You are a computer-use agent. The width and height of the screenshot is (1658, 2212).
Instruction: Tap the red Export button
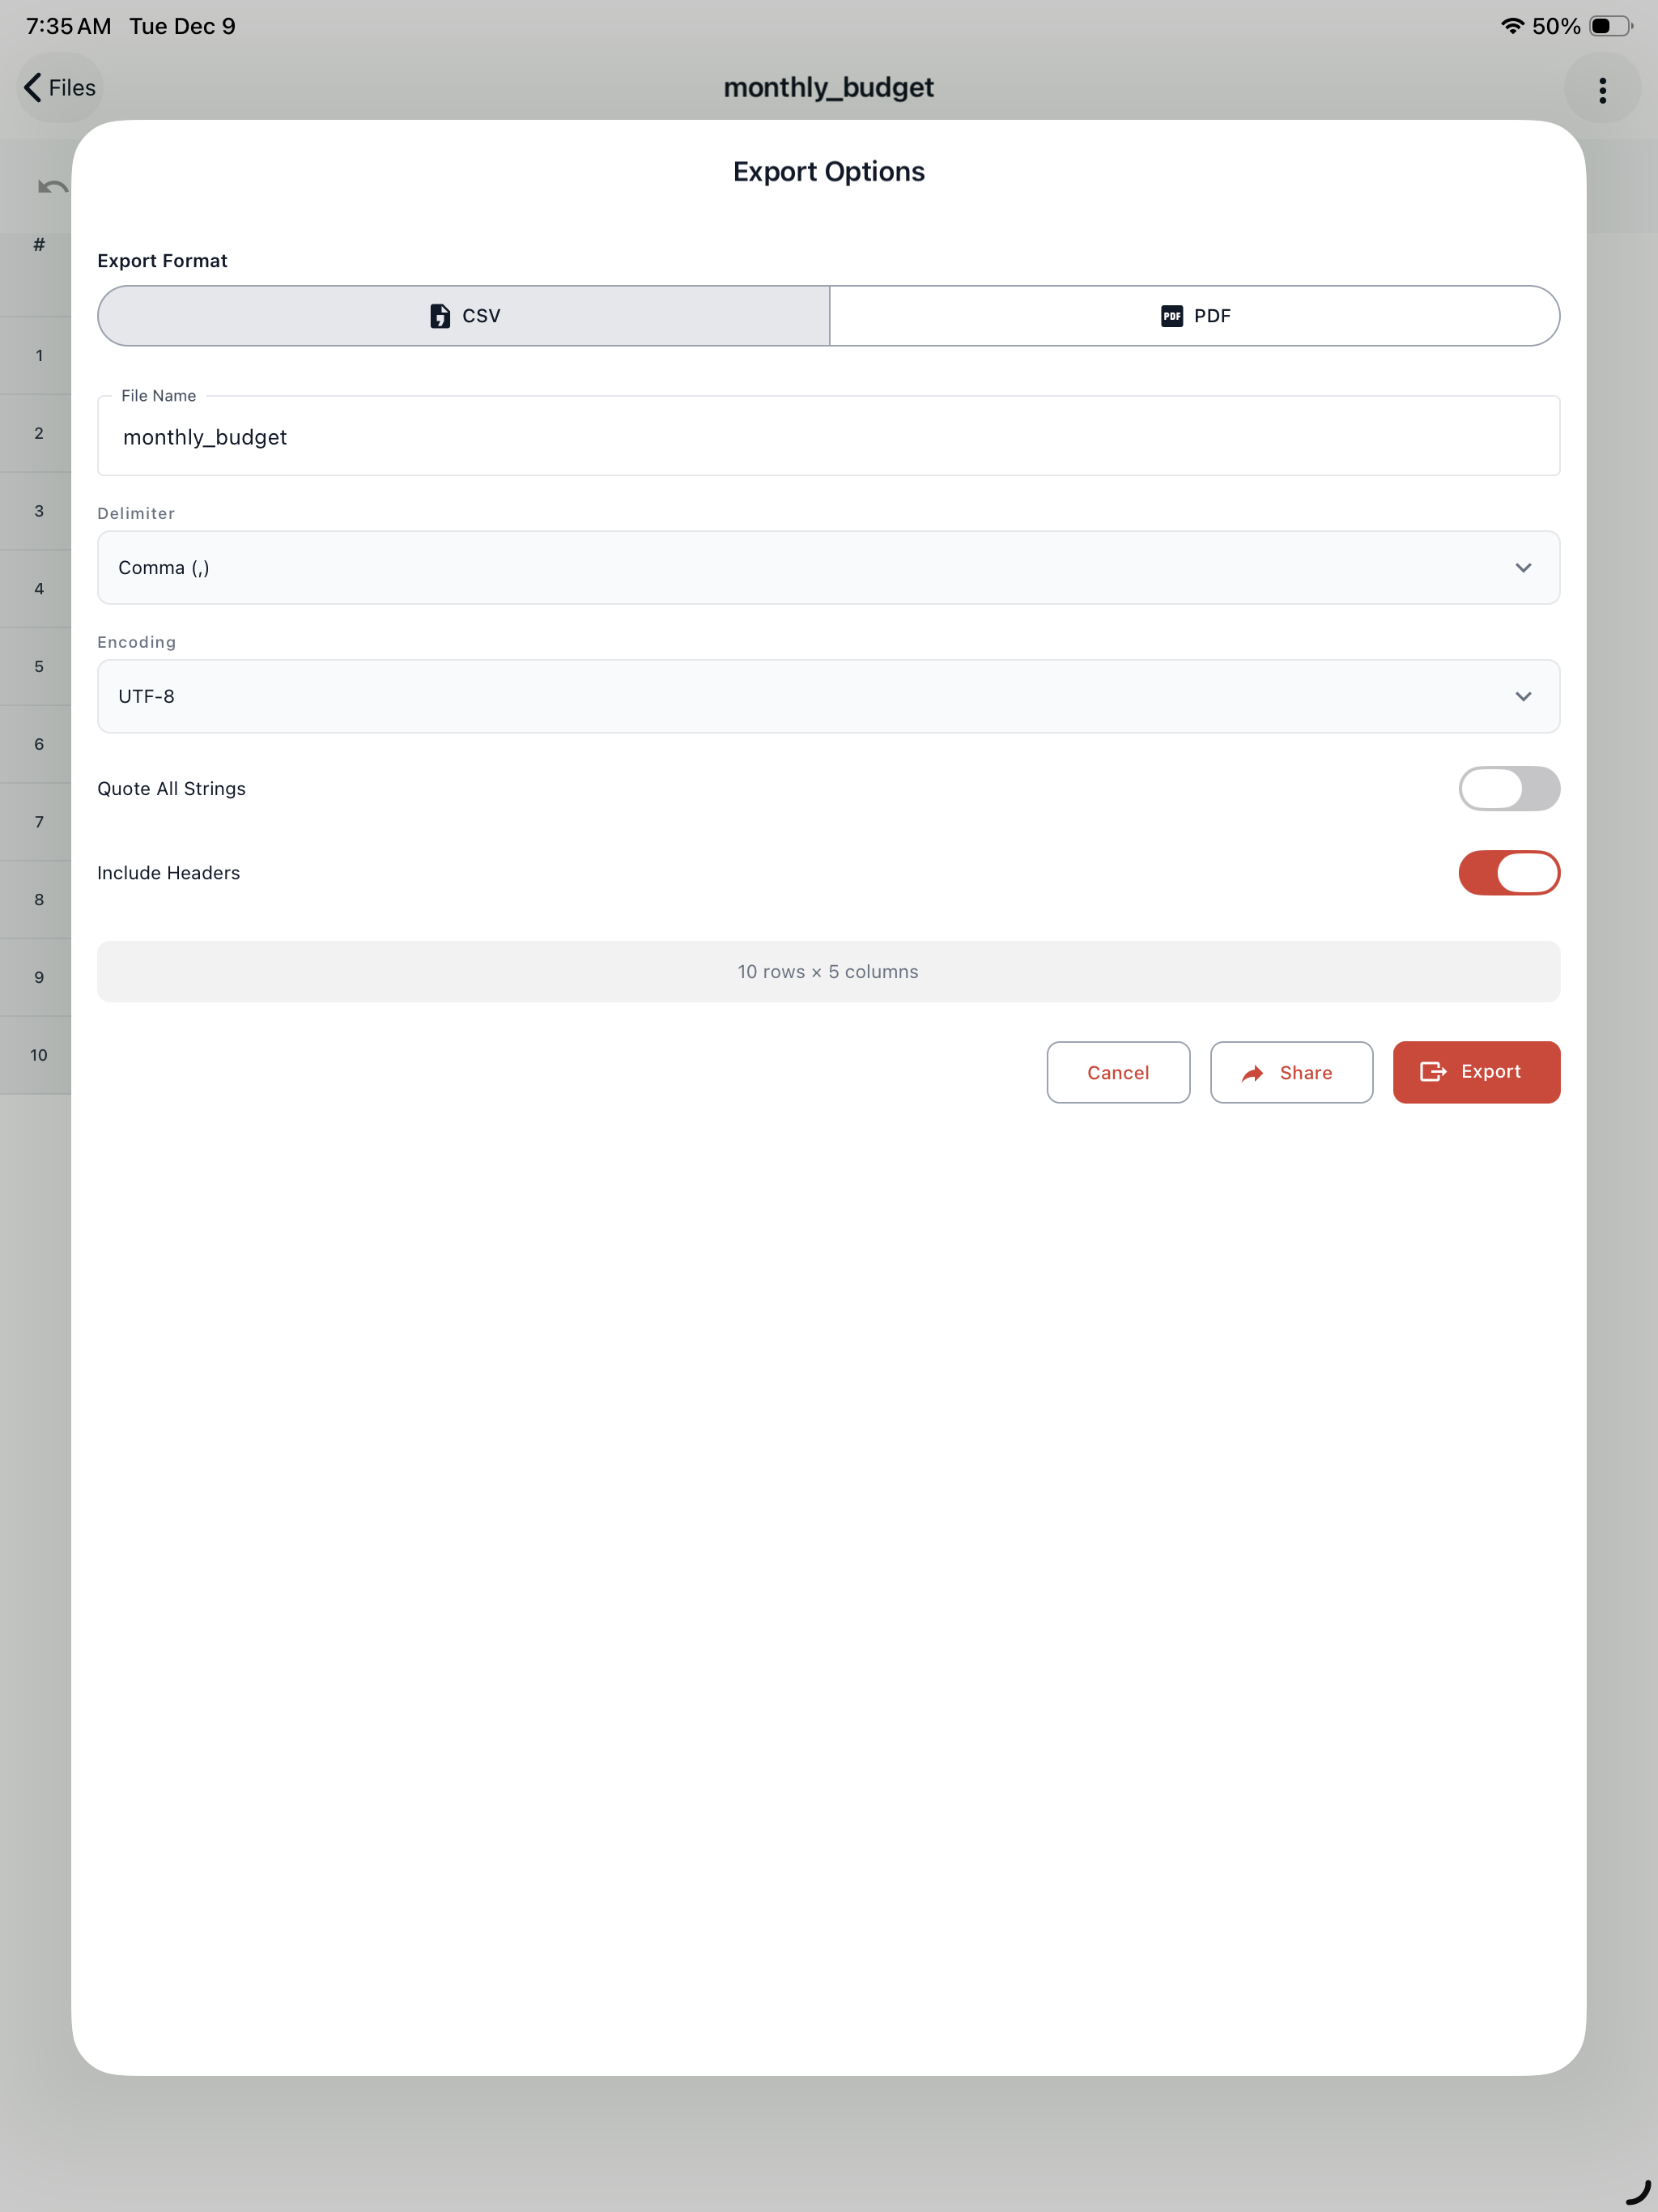click(x=1476, y=1072)
